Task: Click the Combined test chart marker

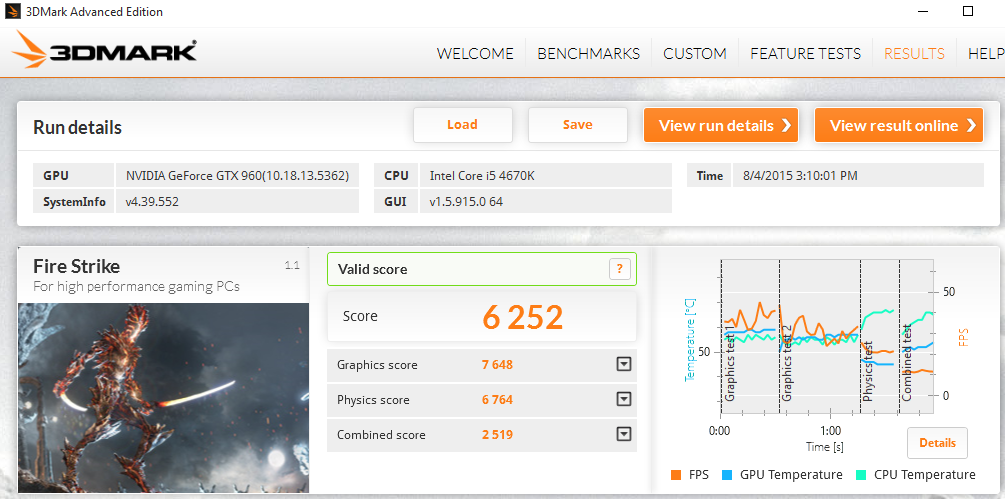Action: [907, 363]
